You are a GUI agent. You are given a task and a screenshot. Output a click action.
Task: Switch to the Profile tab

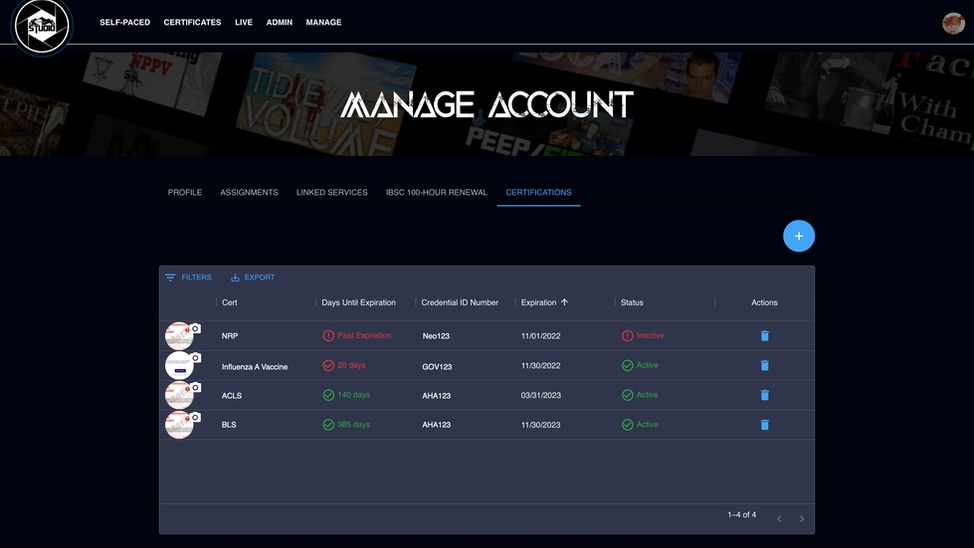[x=185, y=193]
